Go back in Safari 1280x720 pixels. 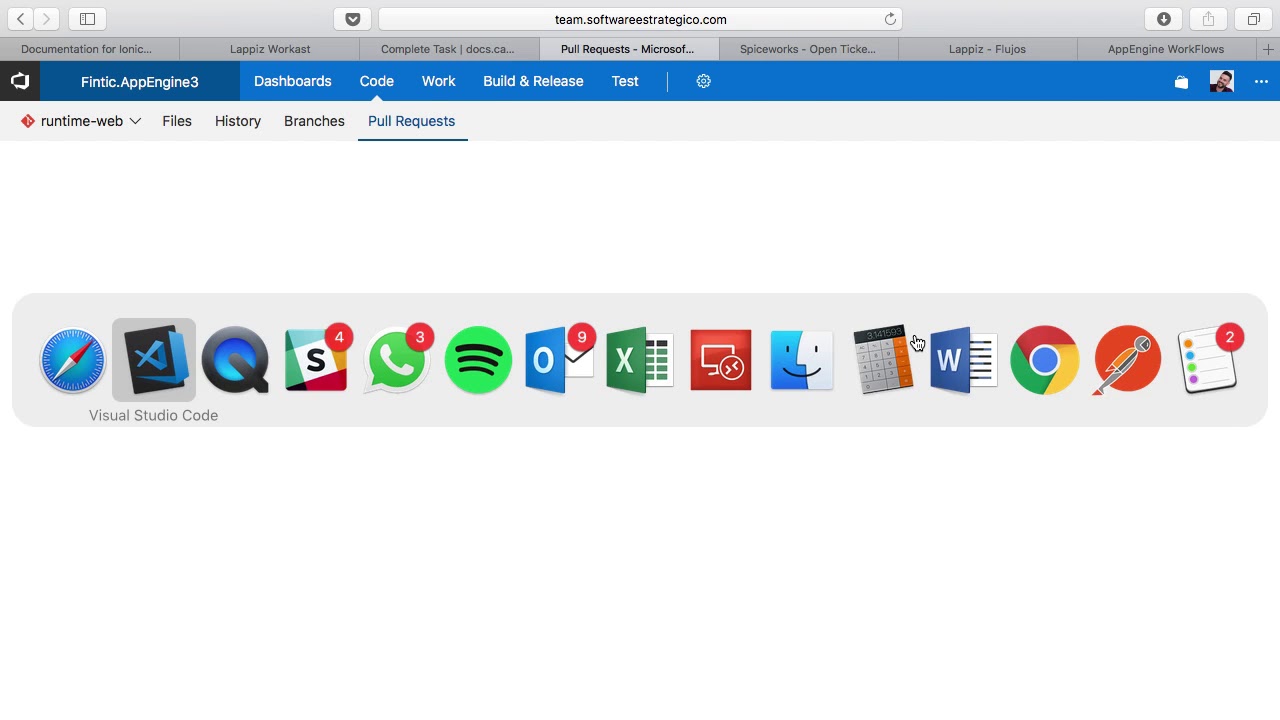21,19
